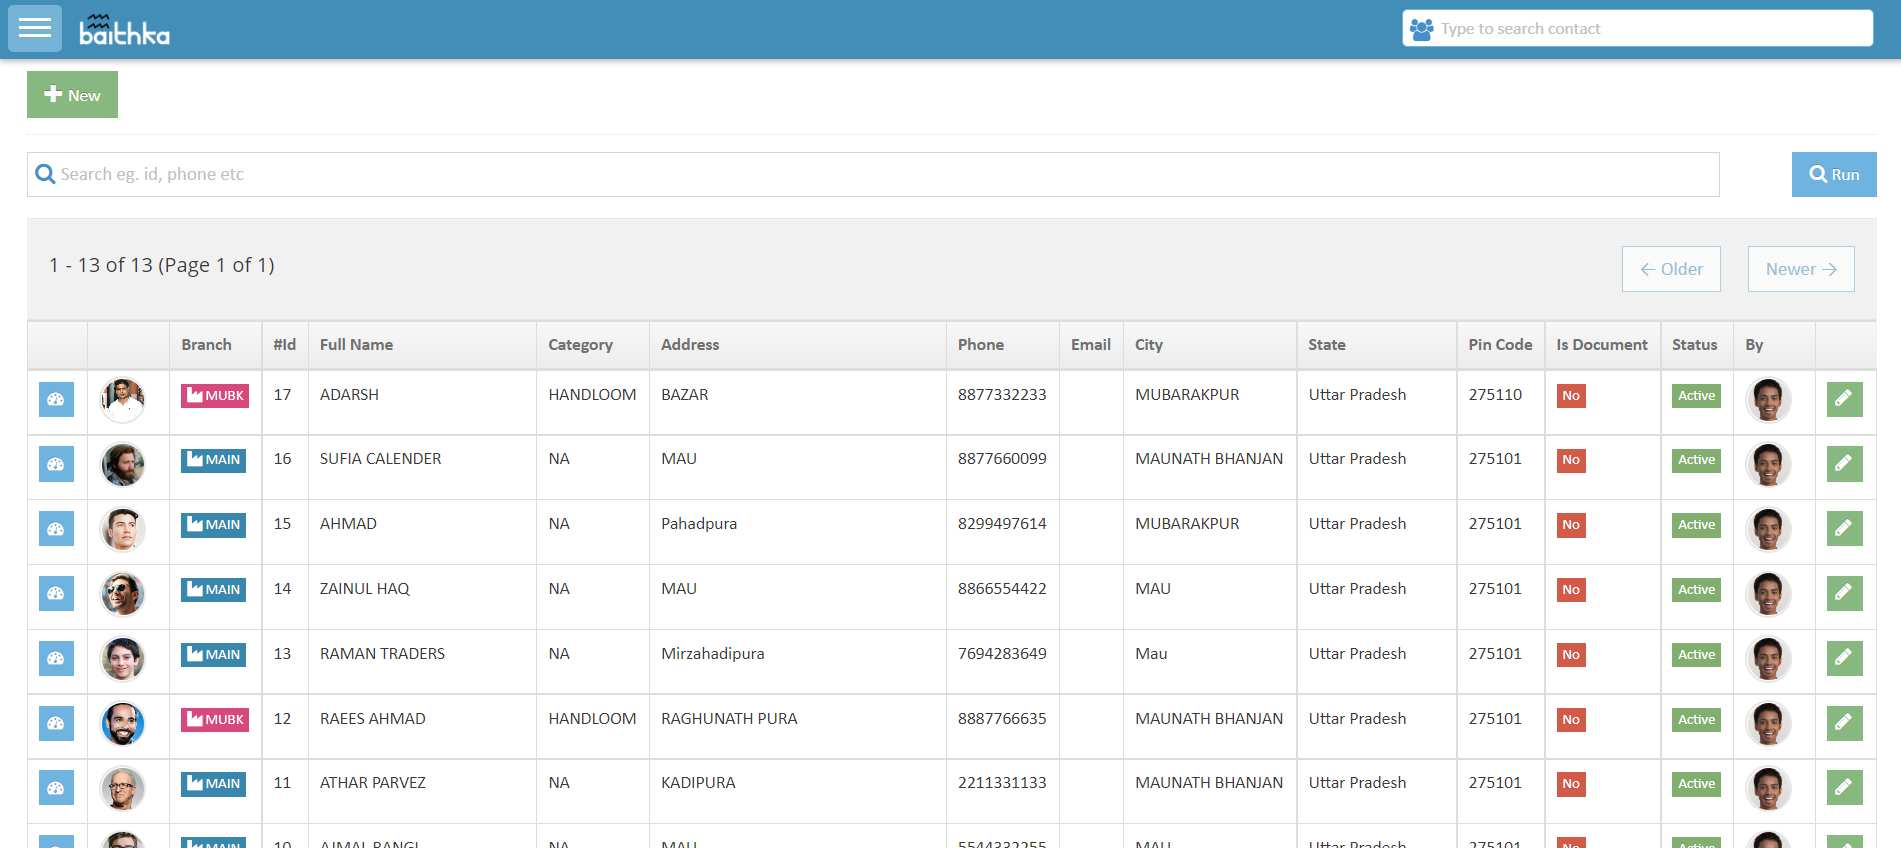Go to Older page
The width and height of the screenshot is (1901, 848).
1671,269
